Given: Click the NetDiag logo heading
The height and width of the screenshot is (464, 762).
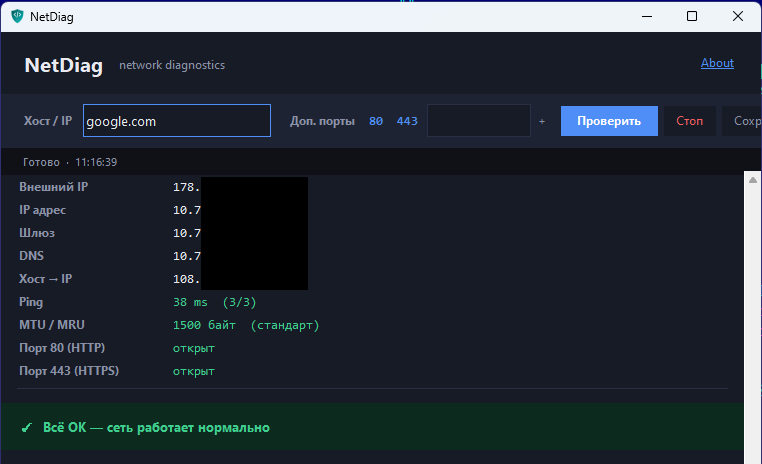Looking at the screenshot, I should (64, 65).
